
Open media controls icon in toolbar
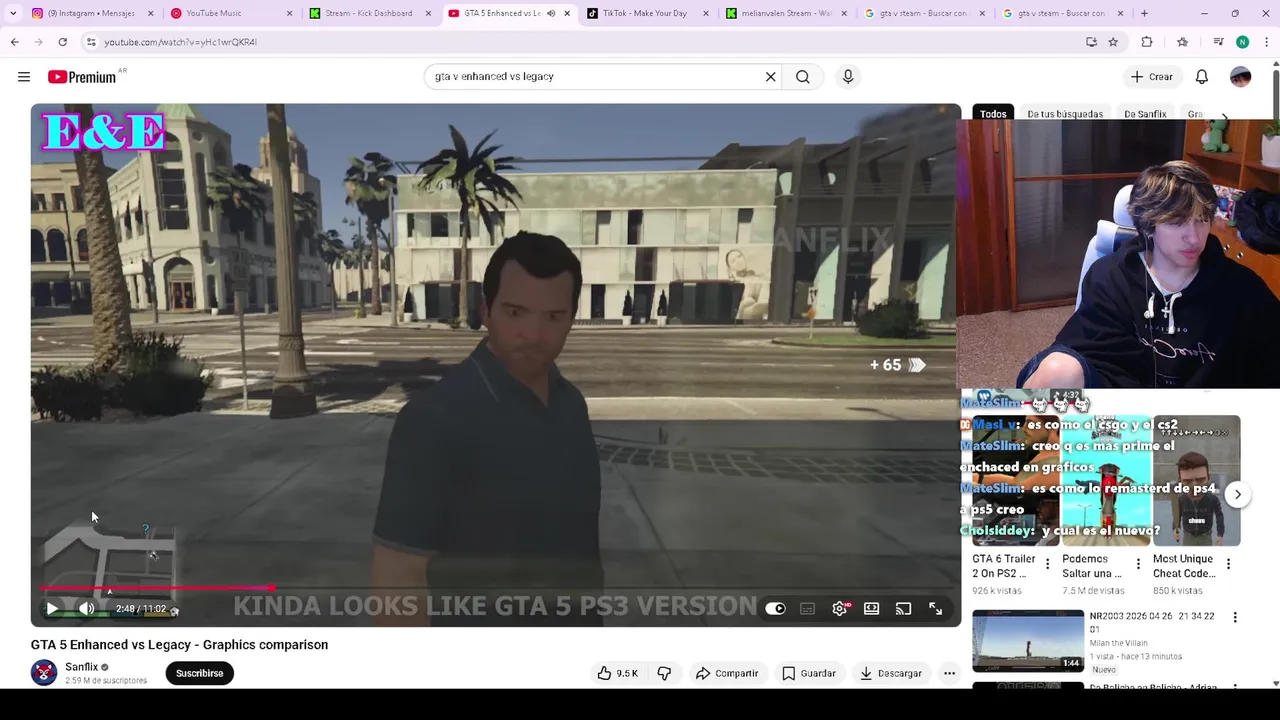pos(1218,42)
